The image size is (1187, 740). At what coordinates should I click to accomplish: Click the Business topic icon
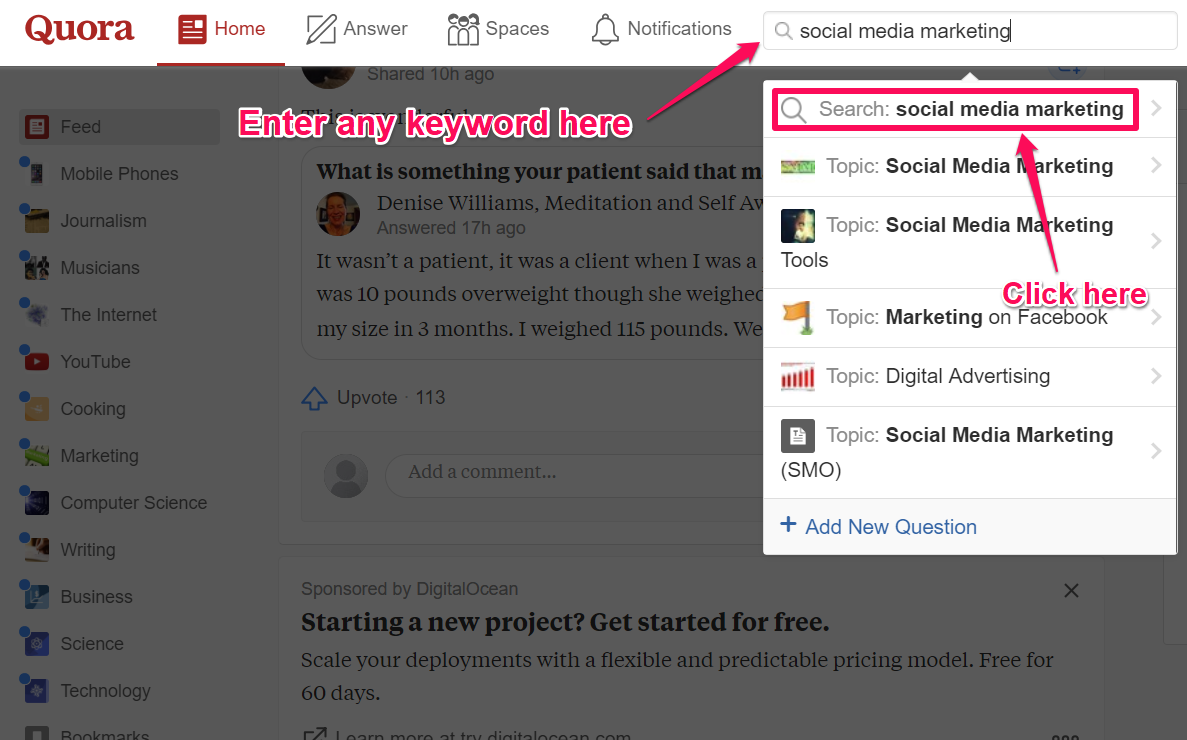click(36, 596)
